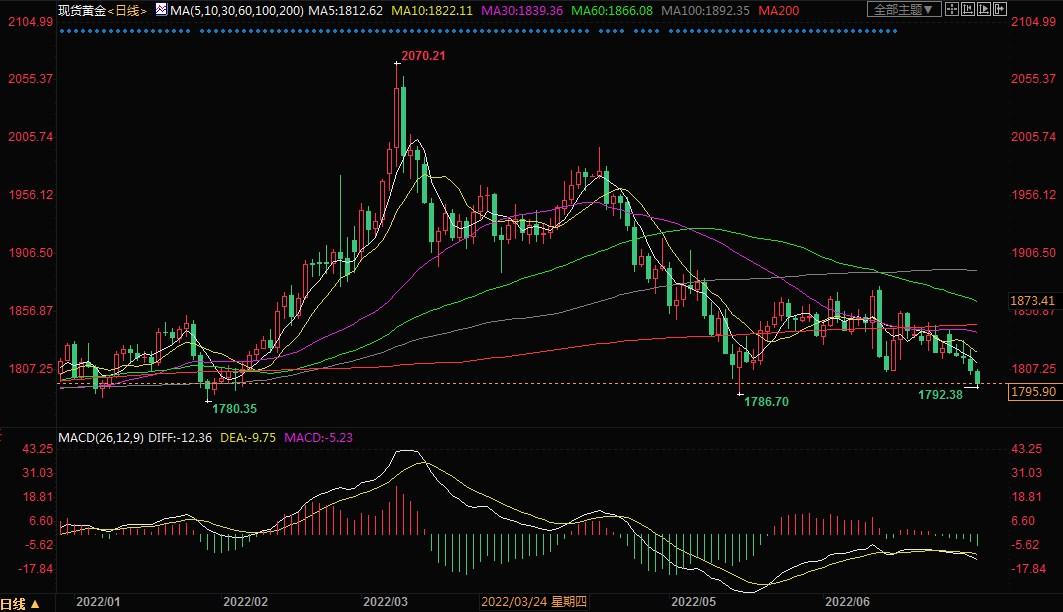Click the 1795.90 current price tag
Screen dimensions: 1063x612
pyautogui.click(x=1034, y=391)
